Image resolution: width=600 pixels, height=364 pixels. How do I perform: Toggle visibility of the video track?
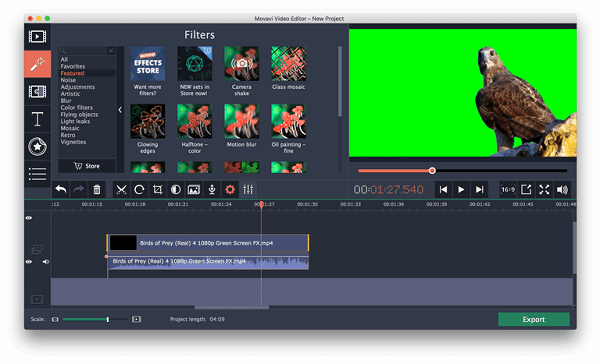coord(29,262)
